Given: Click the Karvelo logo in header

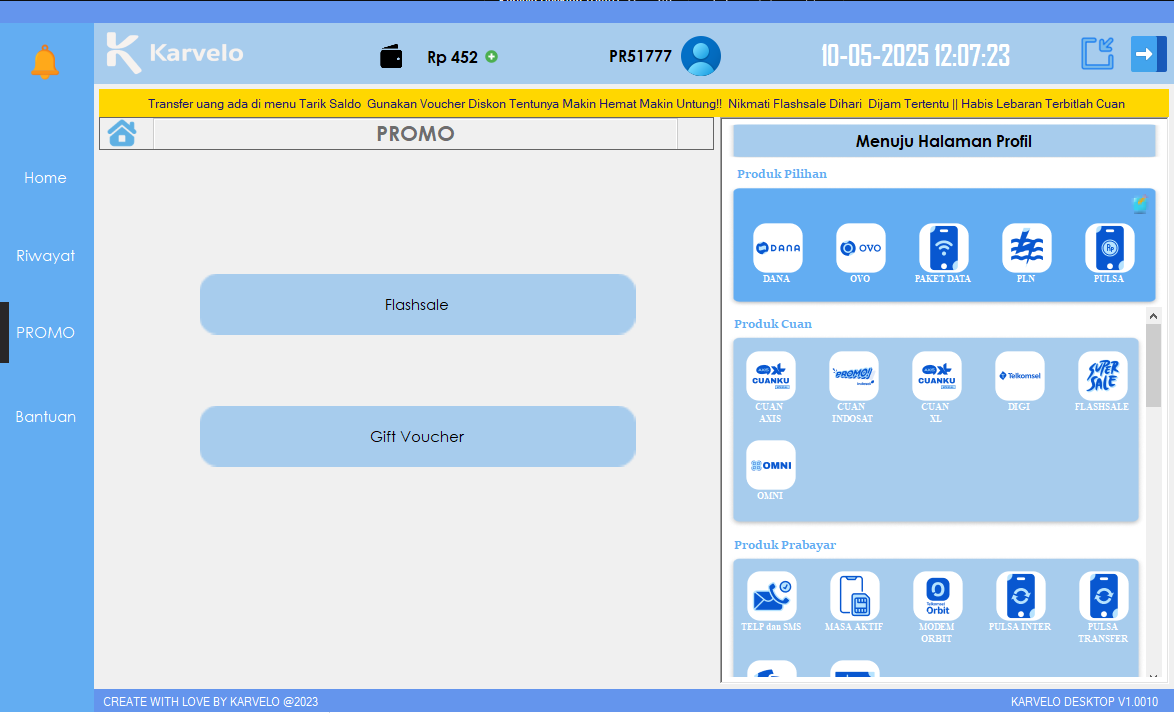Looking at the screenshot, I should [x=175, y=53].
